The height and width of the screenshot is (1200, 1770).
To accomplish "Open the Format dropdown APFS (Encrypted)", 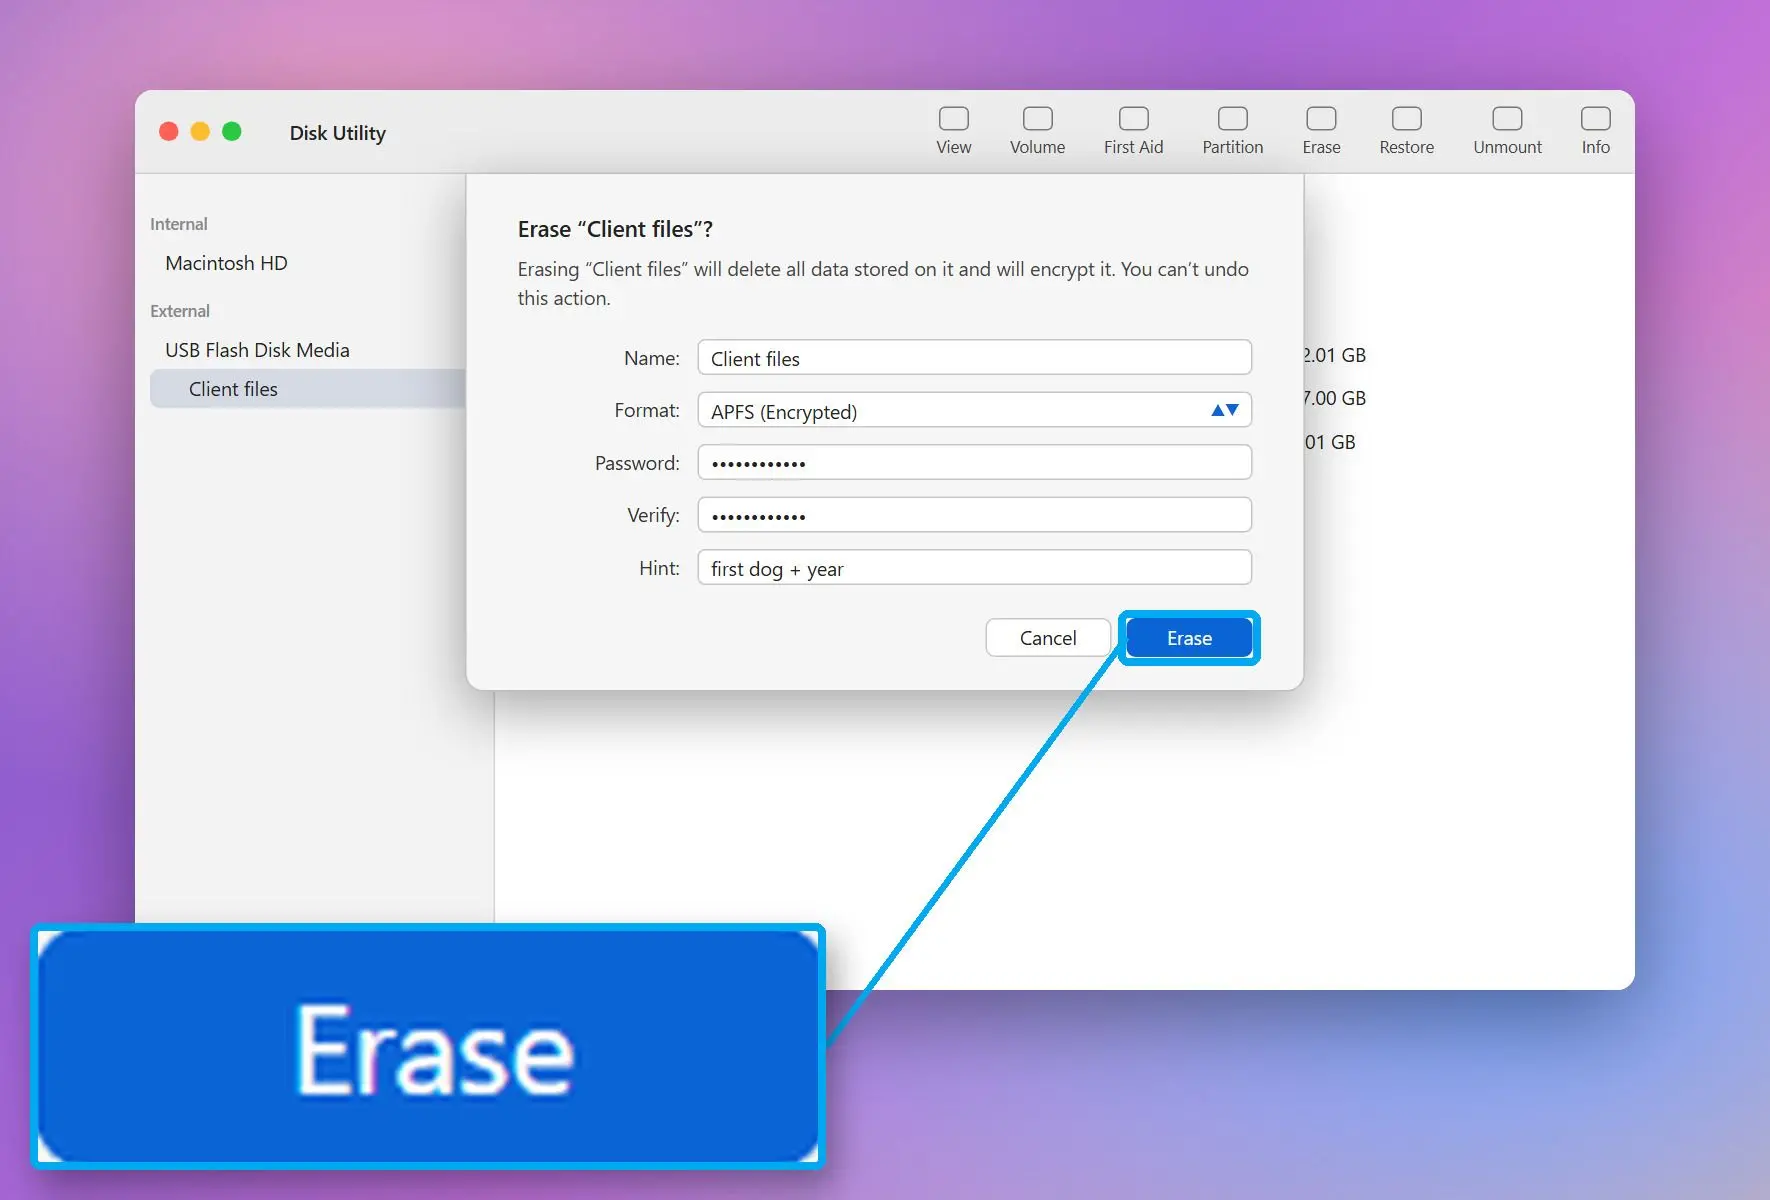I will coord(974,411).
